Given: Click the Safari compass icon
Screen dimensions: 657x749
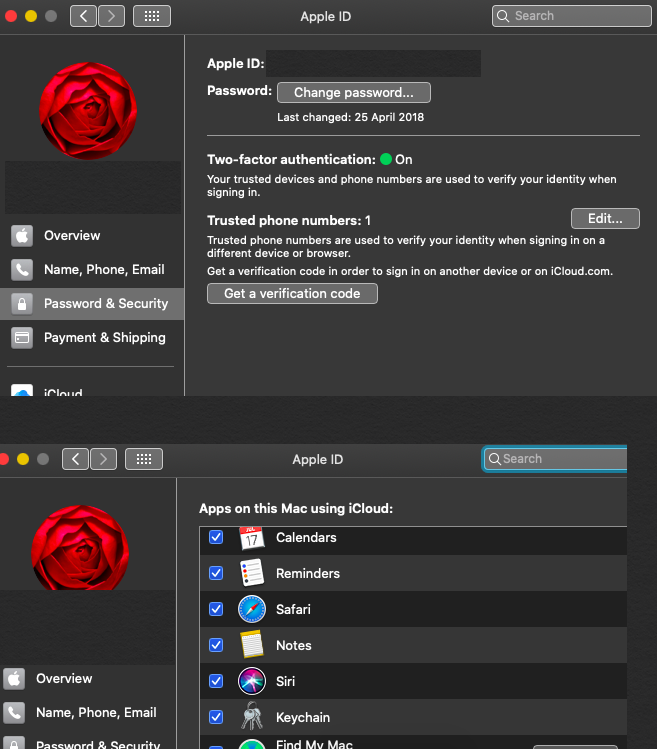Looking at the screenshot, I should point(252,609).
